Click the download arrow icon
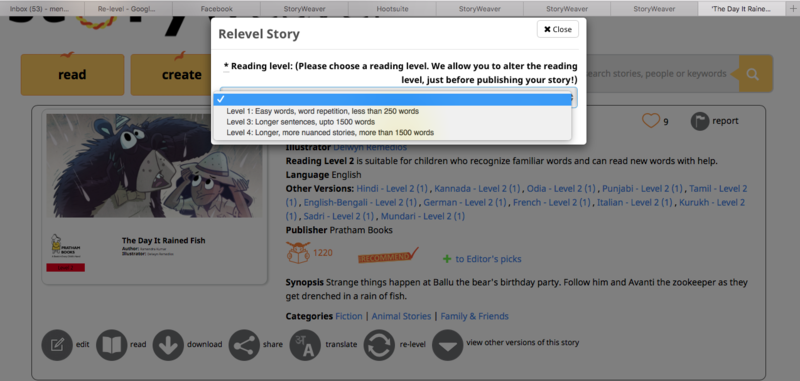The height and width of the screenshot is (381, 800). [168, 345]
